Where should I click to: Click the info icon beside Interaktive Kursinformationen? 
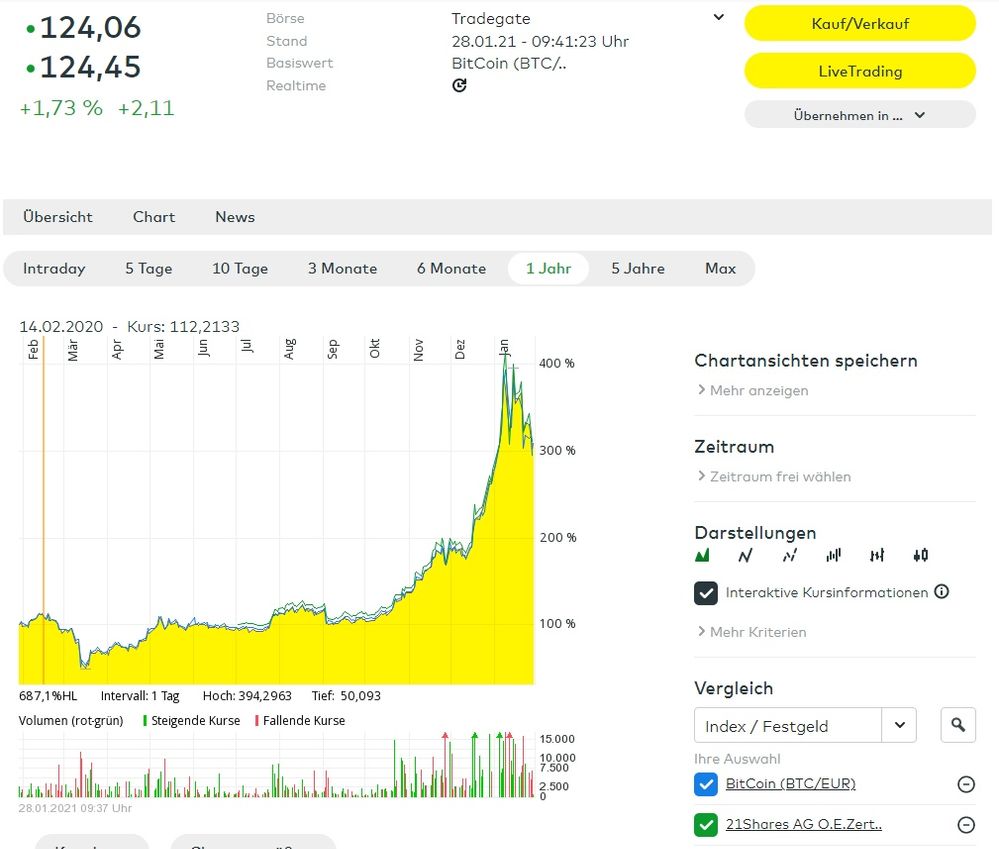click(x=941, y=592)
